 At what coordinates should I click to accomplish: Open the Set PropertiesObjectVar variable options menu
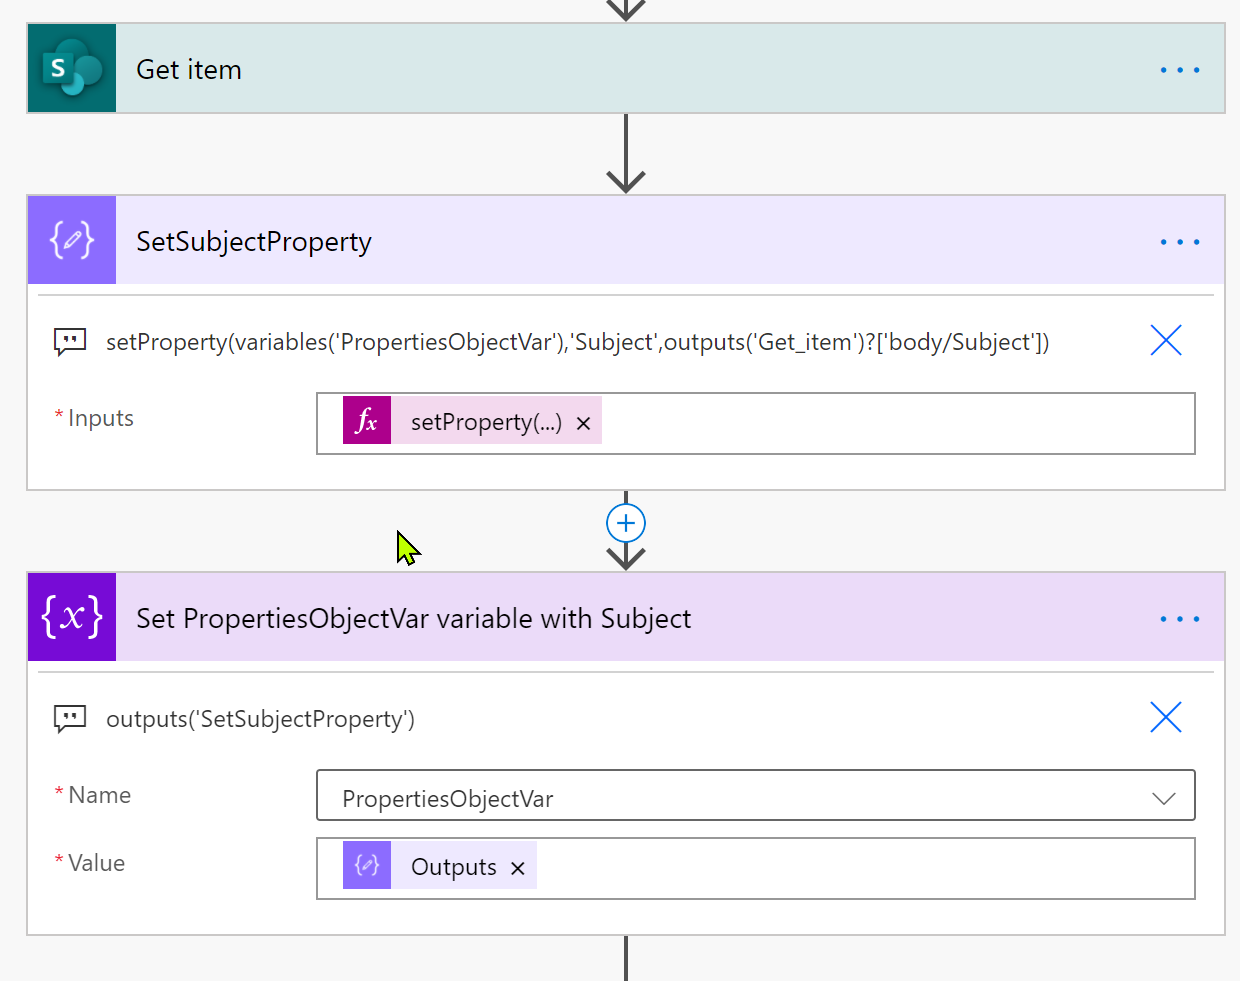click(x=1179, y=619)
